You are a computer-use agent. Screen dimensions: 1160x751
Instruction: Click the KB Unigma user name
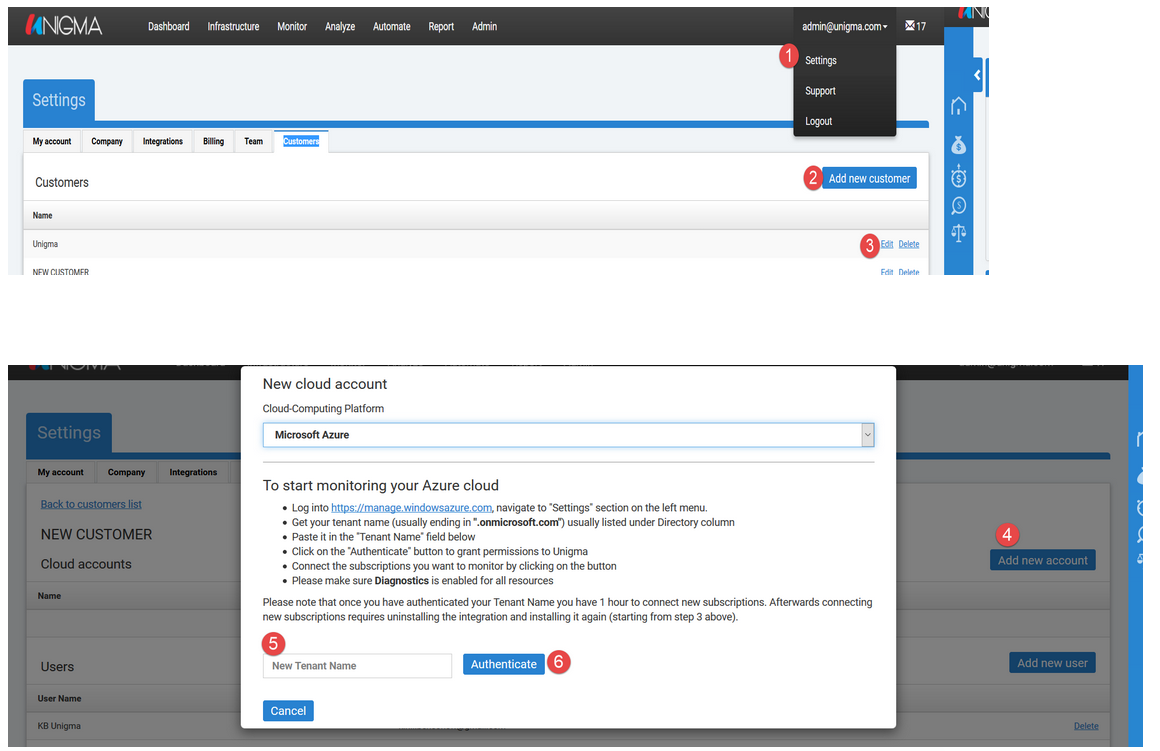[59, 726]
